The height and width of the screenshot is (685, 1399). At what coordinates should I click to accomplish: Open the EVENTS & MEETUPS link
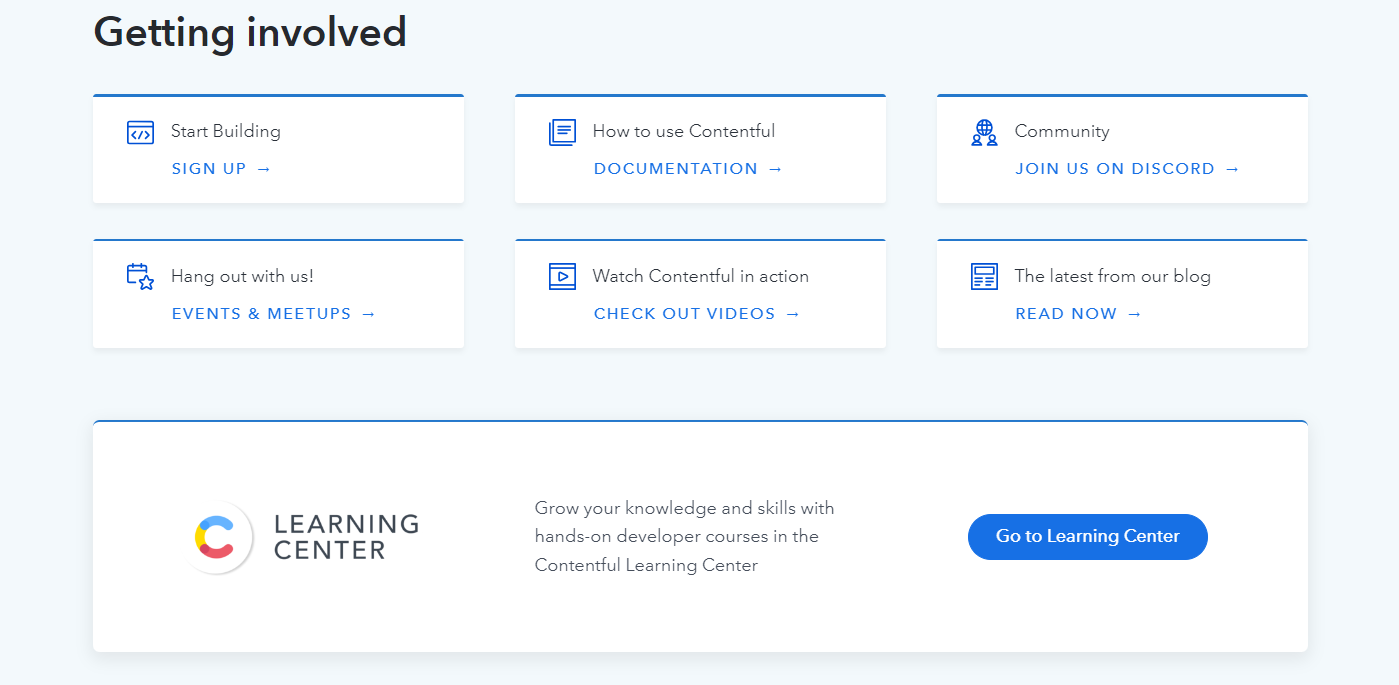click(274, 314)
